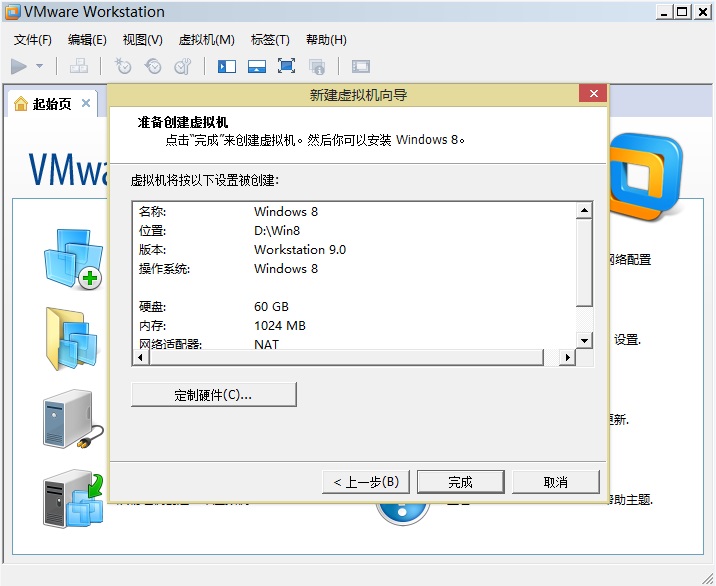Image resolution: width=716 pixels, height=586 pixels.
Task: Close the 起始页 tab
Action: point(86,103)
